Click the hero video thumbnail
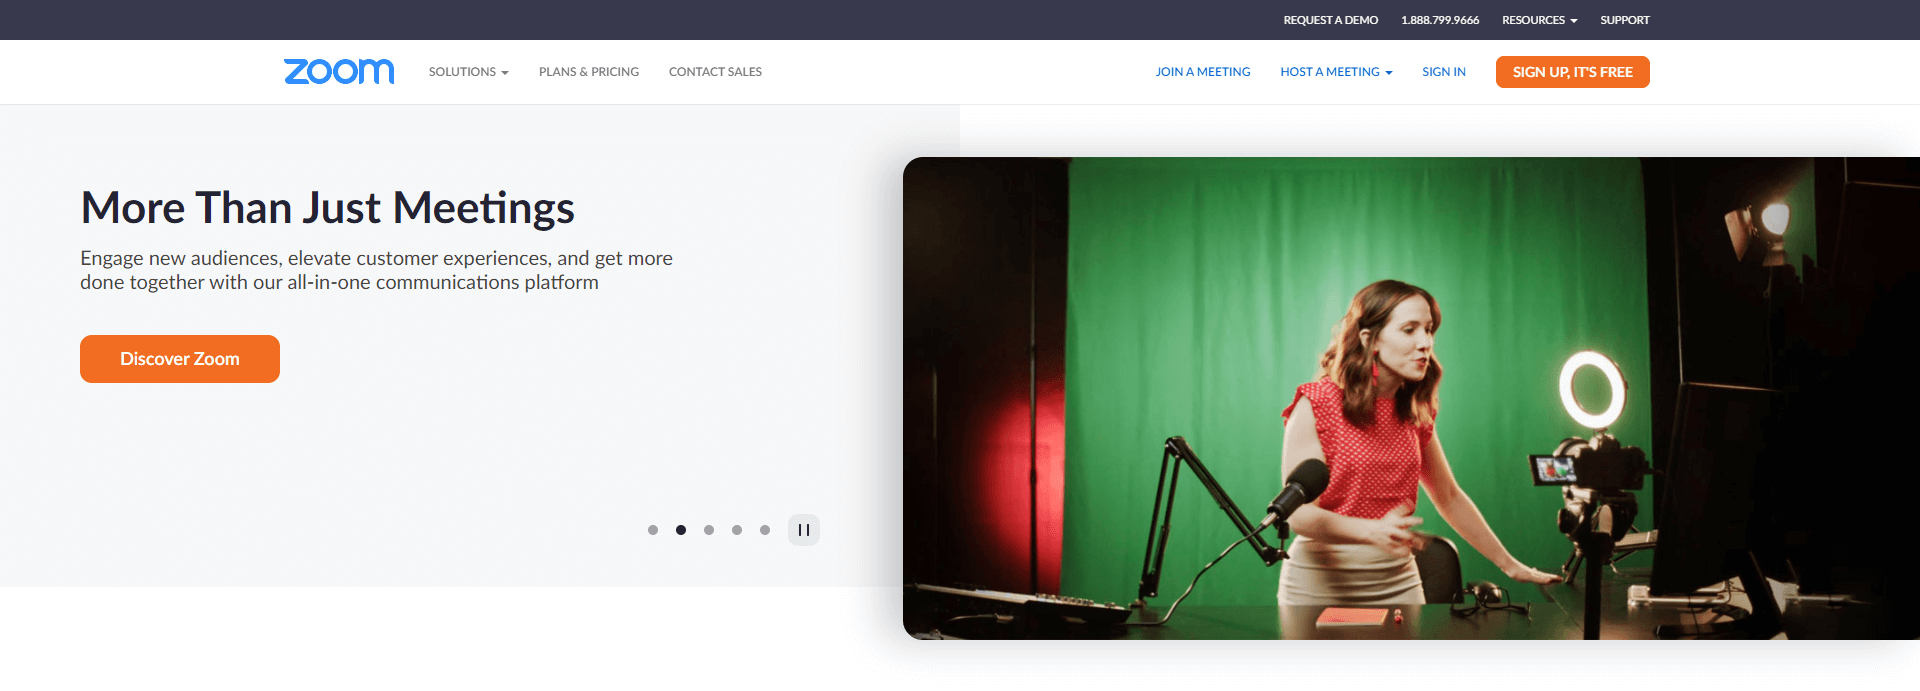The width and height of the screenshot is (1920, 691). (x=1411, y=398)
